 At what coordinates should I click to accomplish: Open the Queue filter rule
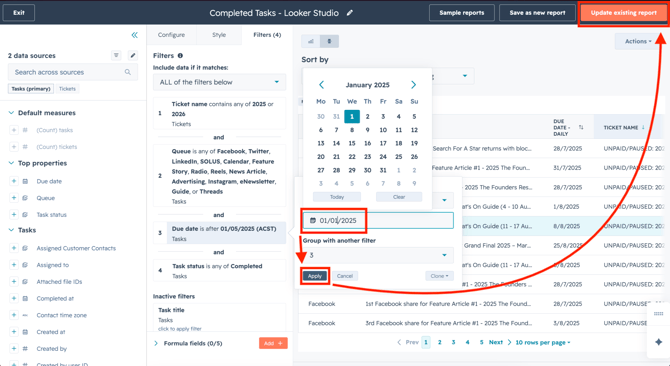(220, 176)
